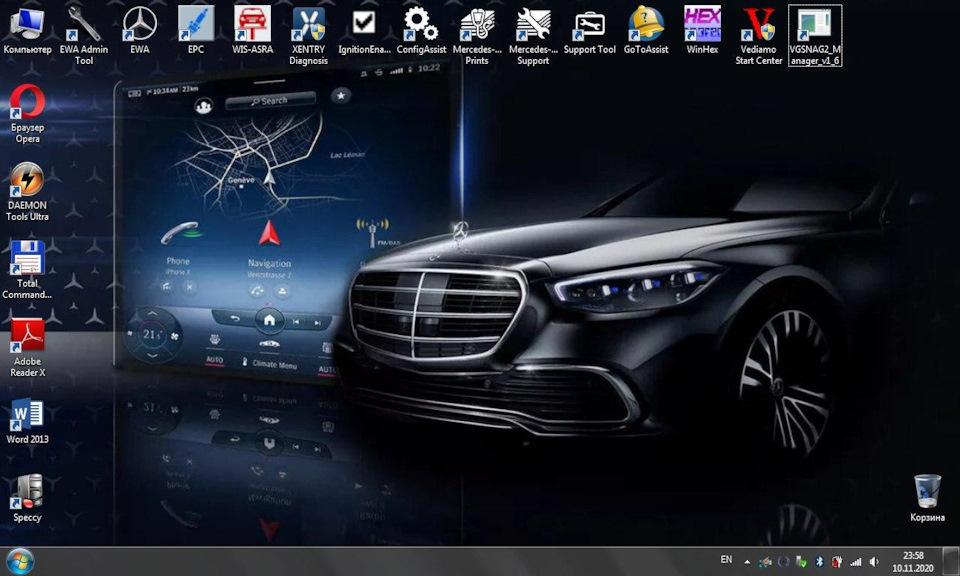Open the WinHex shortcut
960x576 pixels.
pyautogui.click(x=702, y=31)
